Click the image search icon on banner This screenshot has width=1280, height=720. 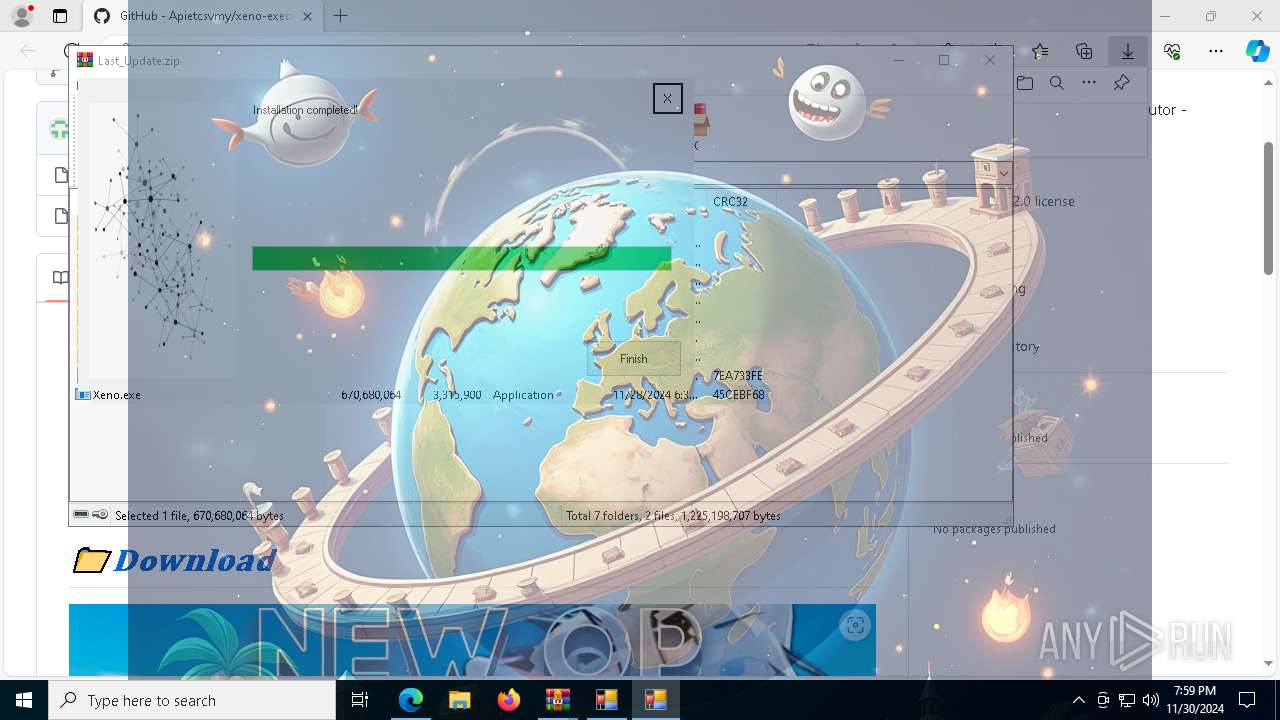coord(855,625)
